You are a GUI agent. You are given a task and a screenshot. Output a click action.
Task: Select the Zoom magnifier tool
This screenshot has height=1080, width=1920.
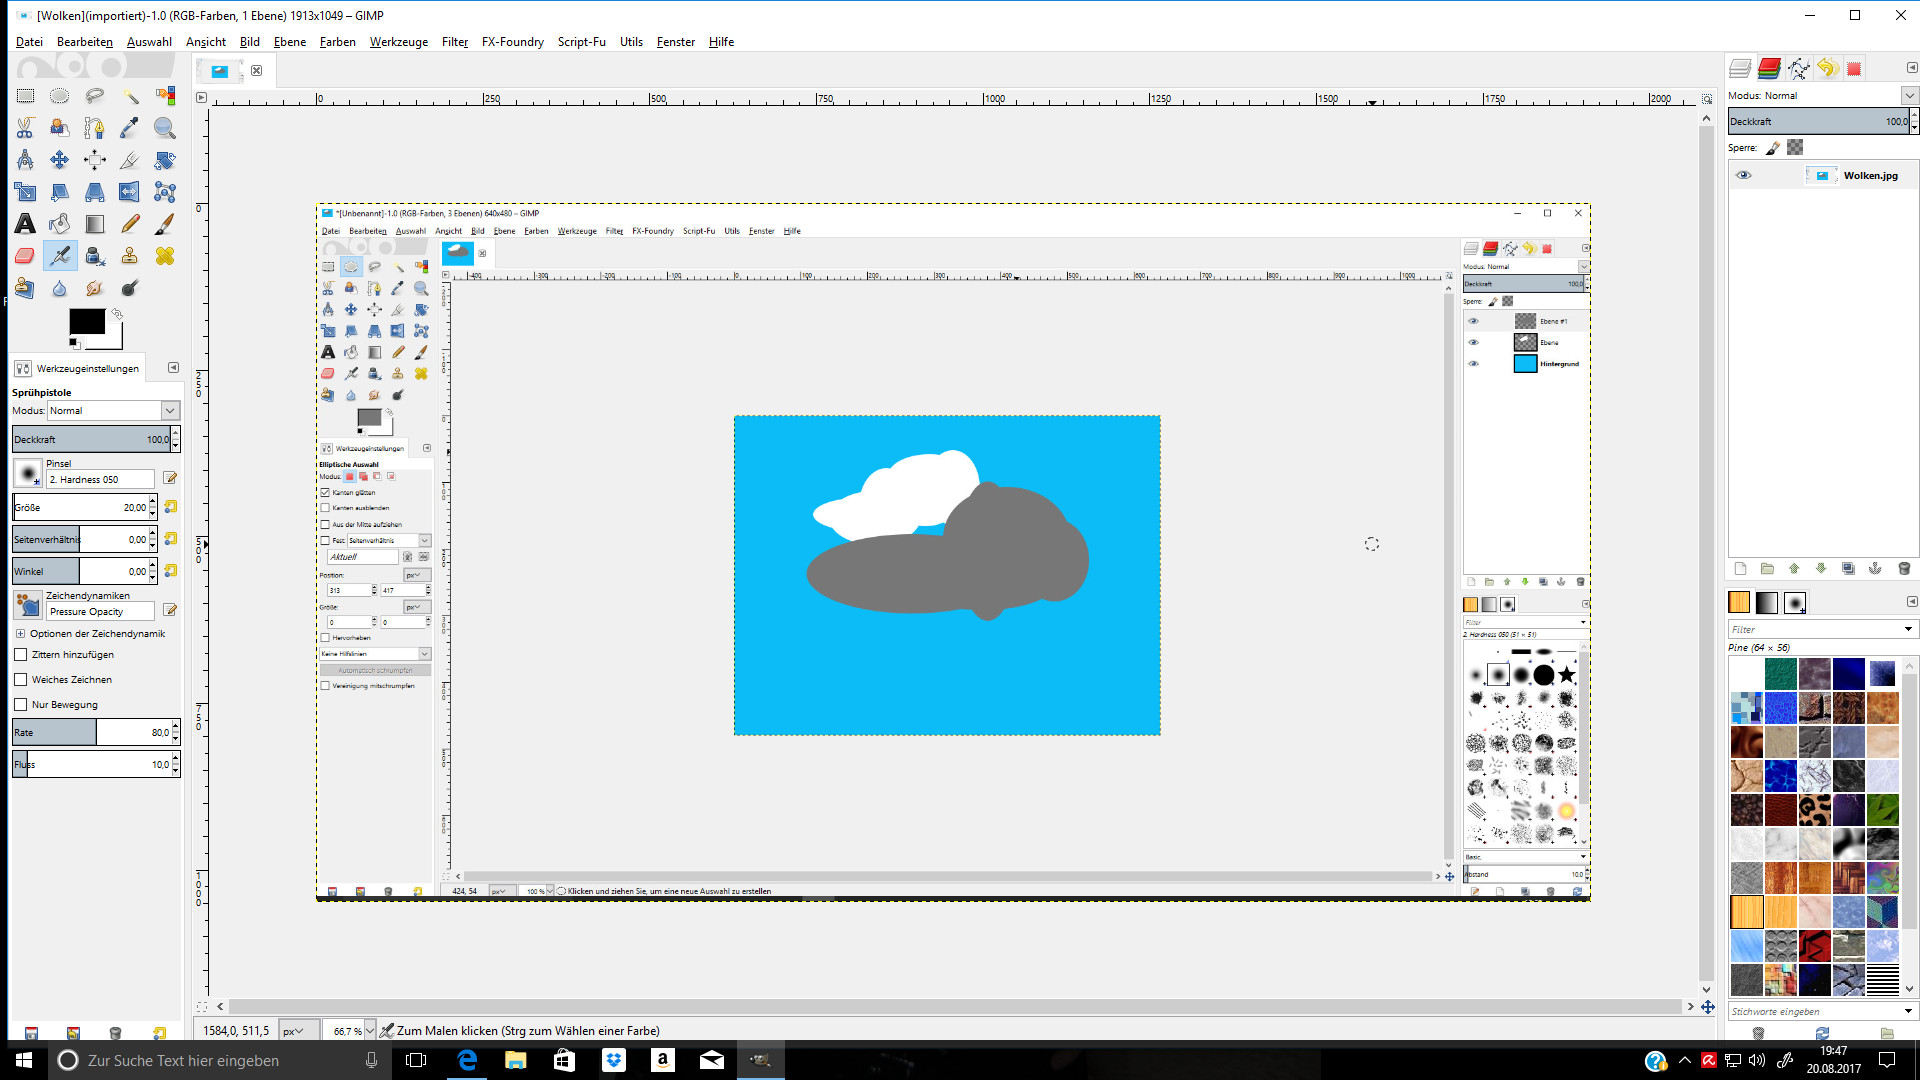(x=165, y=128)
